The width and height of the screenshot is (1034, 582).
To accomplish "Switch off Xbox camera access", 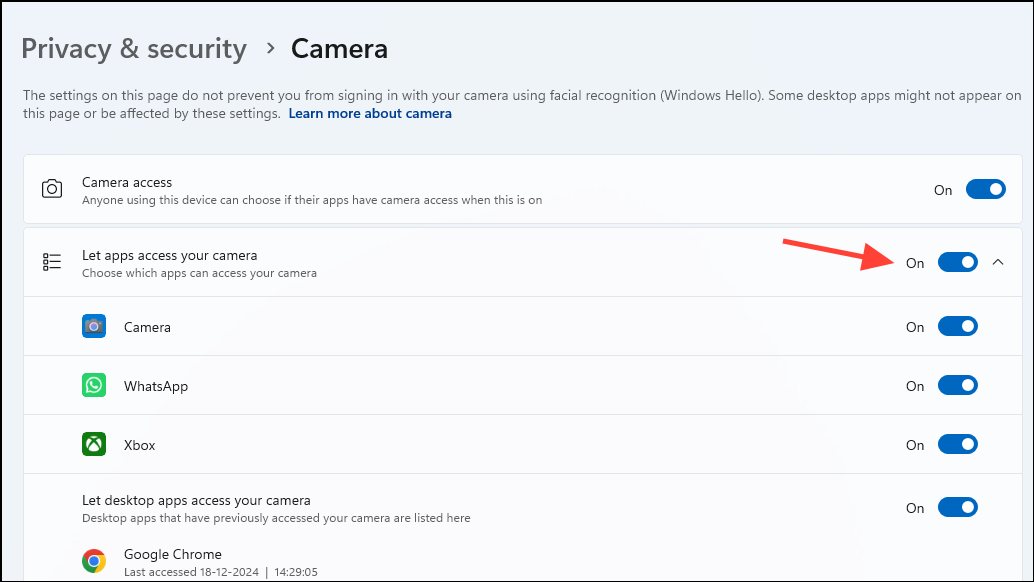I will [957, 445].
